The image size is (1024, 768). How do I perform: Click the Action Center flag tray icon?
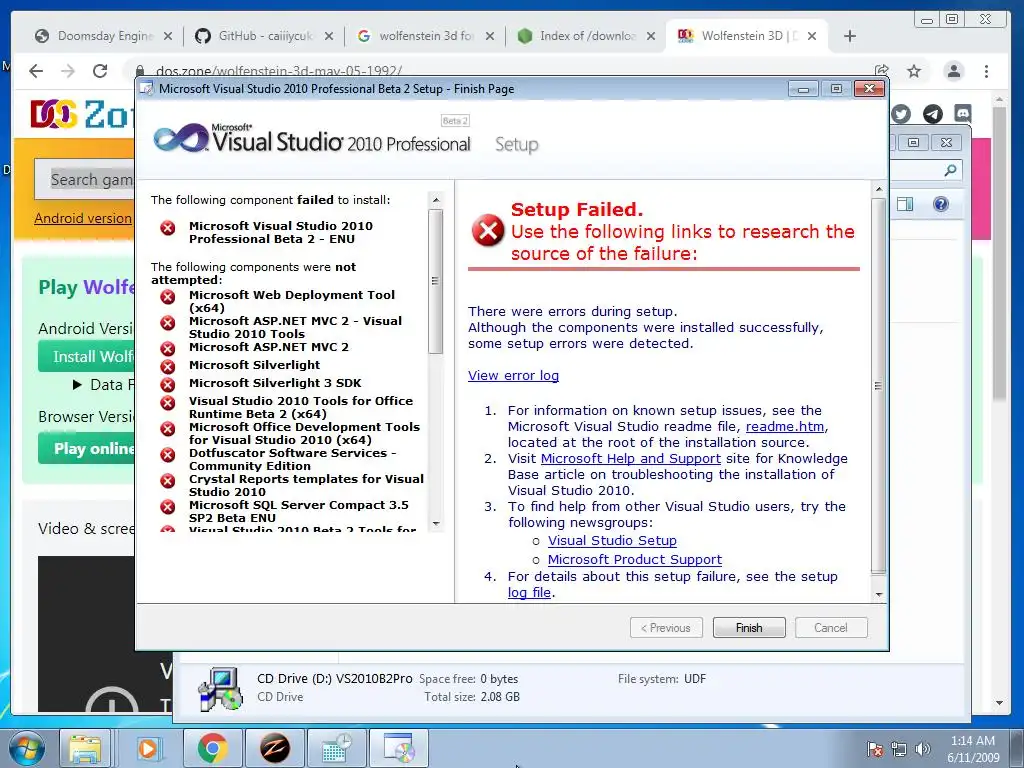[875, 749]
